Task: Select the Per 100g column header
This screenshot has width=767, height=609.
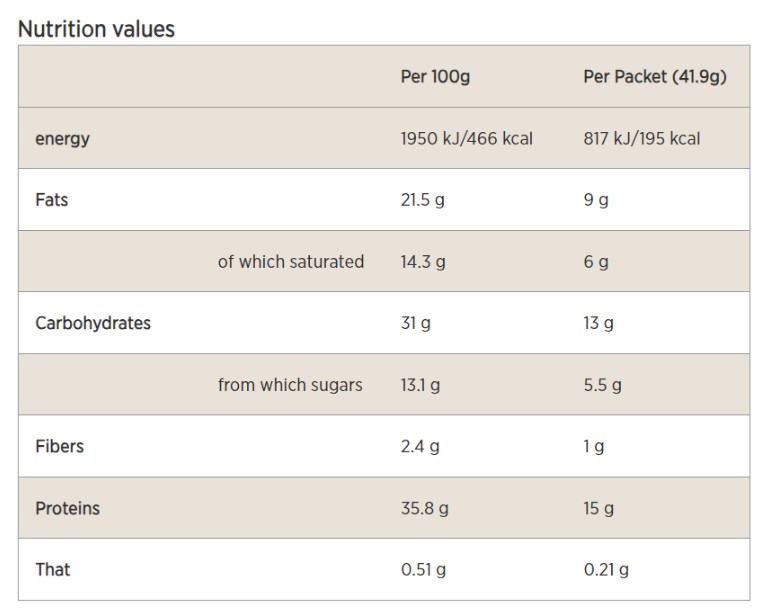Action: click(435, 77)
